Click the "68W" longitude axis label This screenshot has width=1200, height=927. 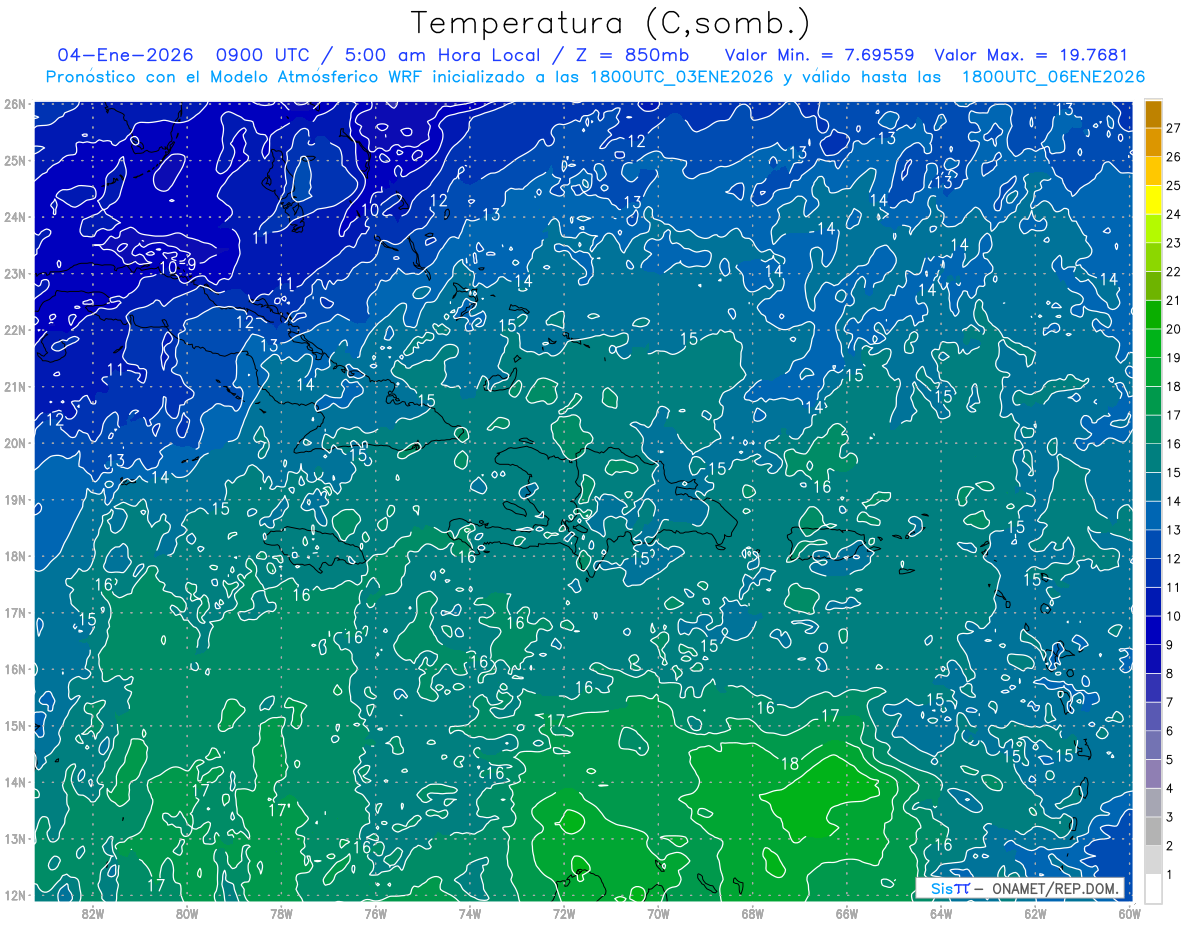click(x=753, y=913)
